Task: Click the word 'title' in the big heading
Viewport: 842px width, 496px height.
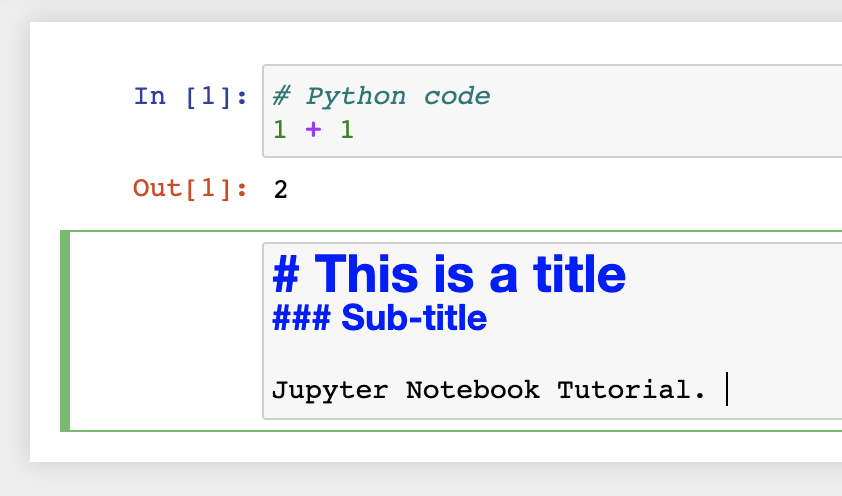Action: [579, 274]
